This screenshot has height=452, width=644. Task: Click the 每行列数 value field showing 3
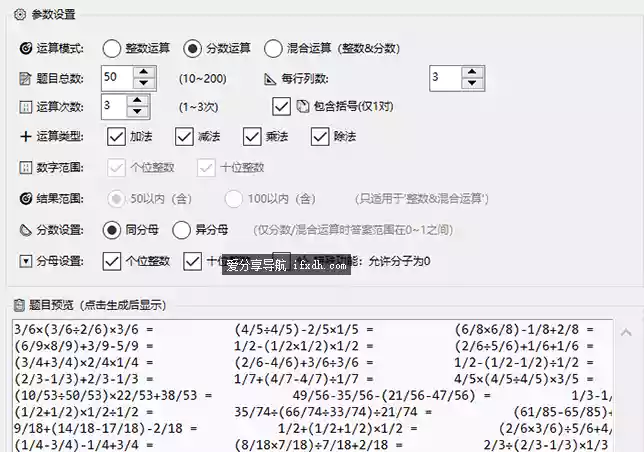click(x=446, y=78)
